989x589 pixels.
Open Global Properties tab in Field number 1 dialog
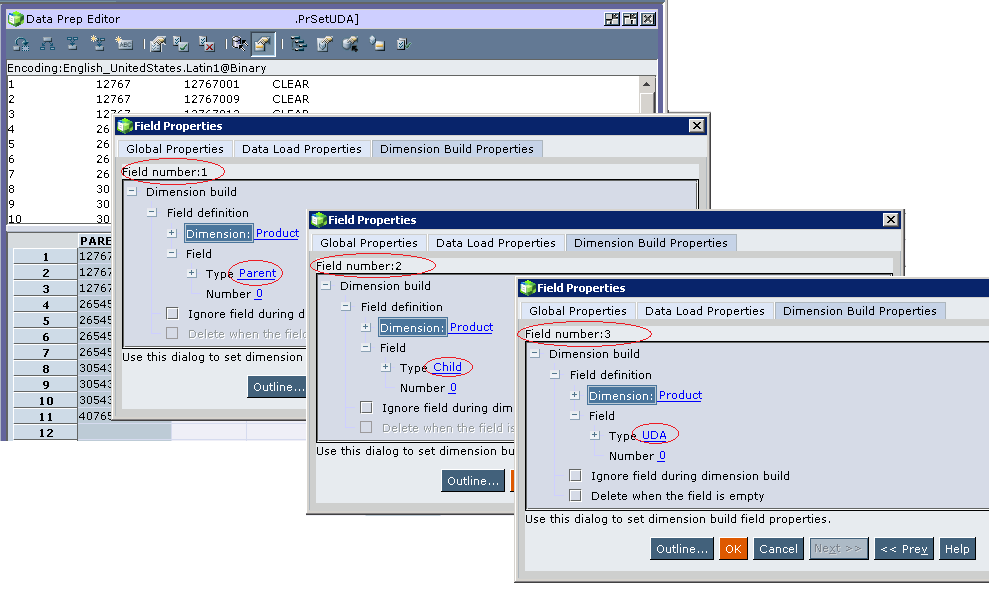tap(175, 149)
